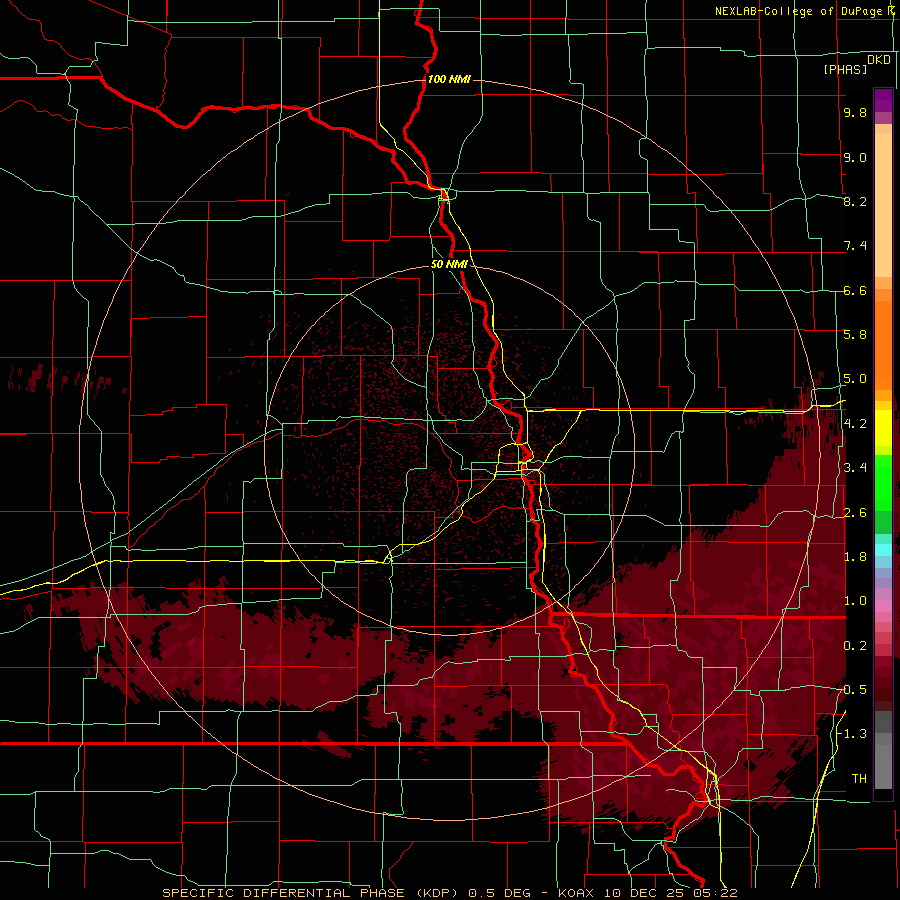Screen dimensions: 900x900
Task: Click the 9.8 value on the color scale
Action: (855, 112)
